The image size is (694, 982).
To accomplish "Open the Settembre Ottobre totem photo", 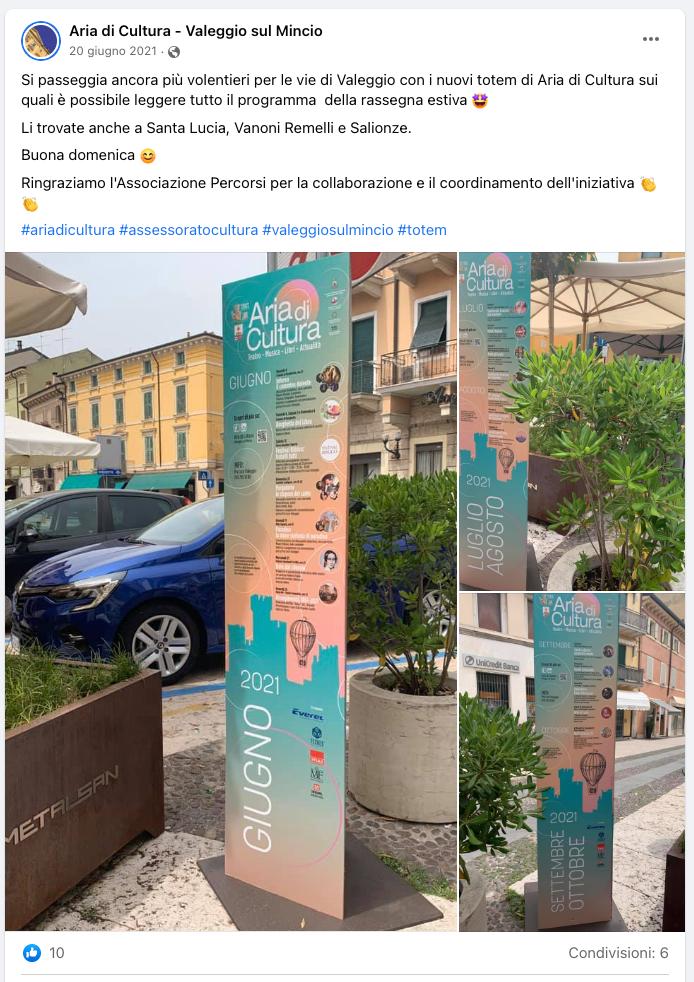I will (x=572, y=762).
